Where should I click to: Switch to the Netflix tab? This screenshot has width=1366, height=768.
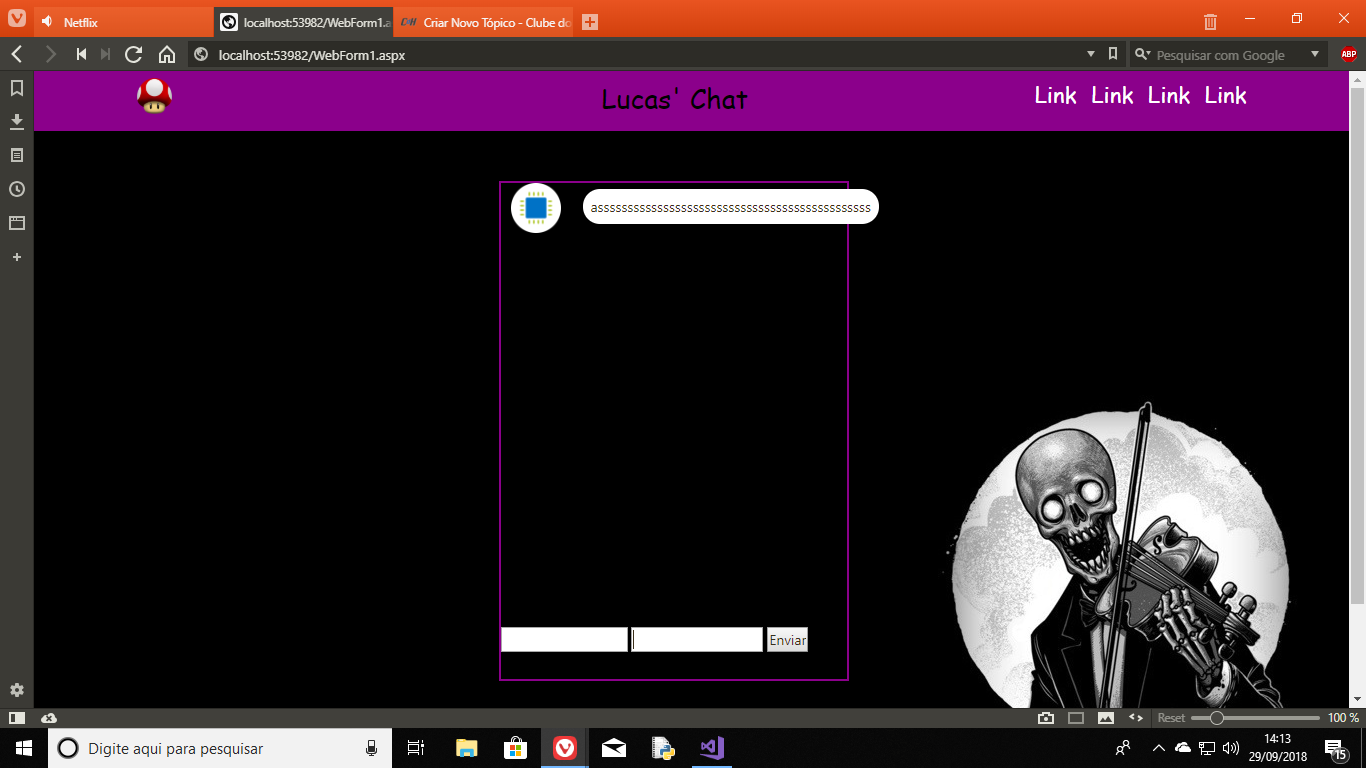click(122, 22)
